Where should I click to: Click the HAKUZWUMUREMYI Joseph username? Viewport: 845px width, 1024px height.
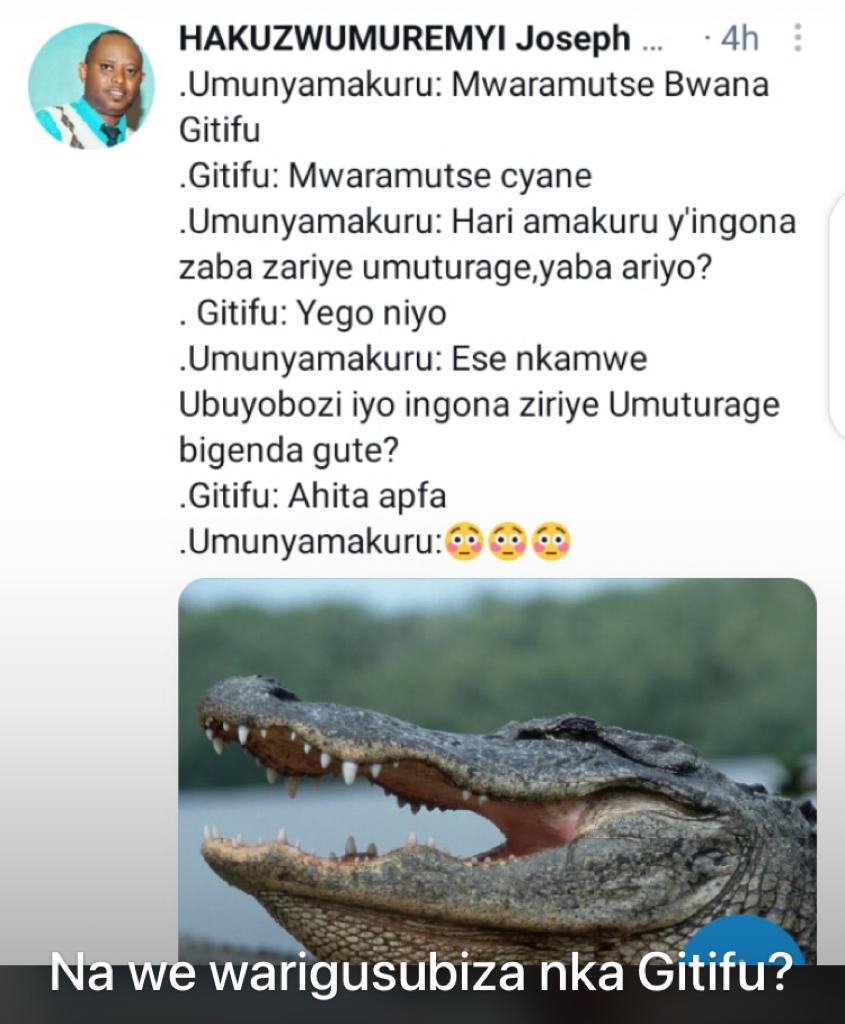pos(405,39)
